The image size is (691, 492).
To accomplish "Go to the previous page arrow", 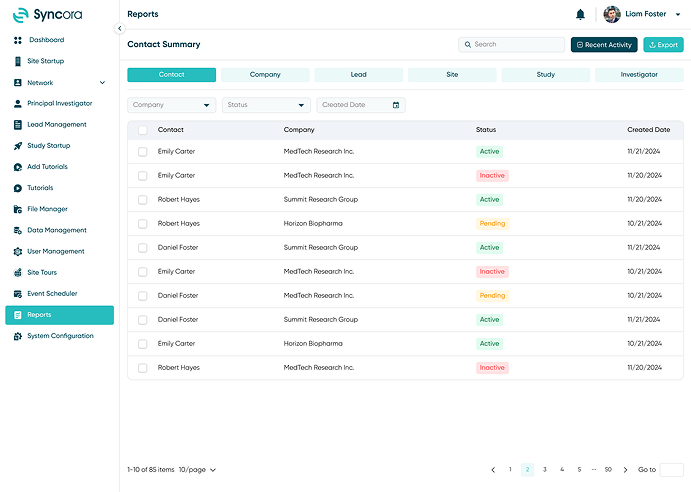I will click(x=493, y=470).
